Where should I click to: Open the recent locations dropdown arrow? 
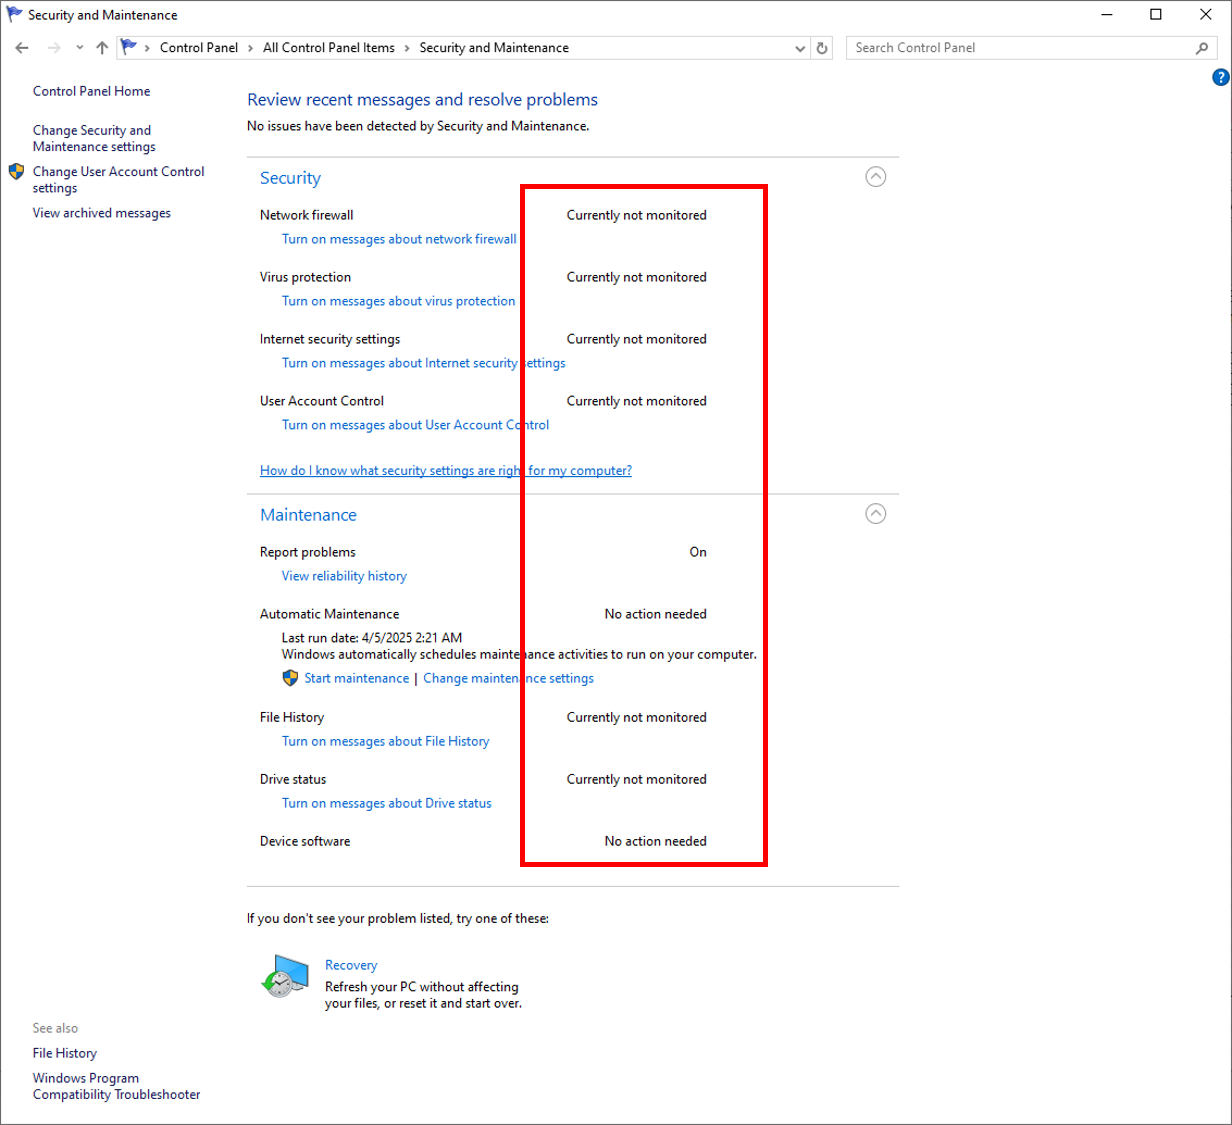click(x=80, y=48)
